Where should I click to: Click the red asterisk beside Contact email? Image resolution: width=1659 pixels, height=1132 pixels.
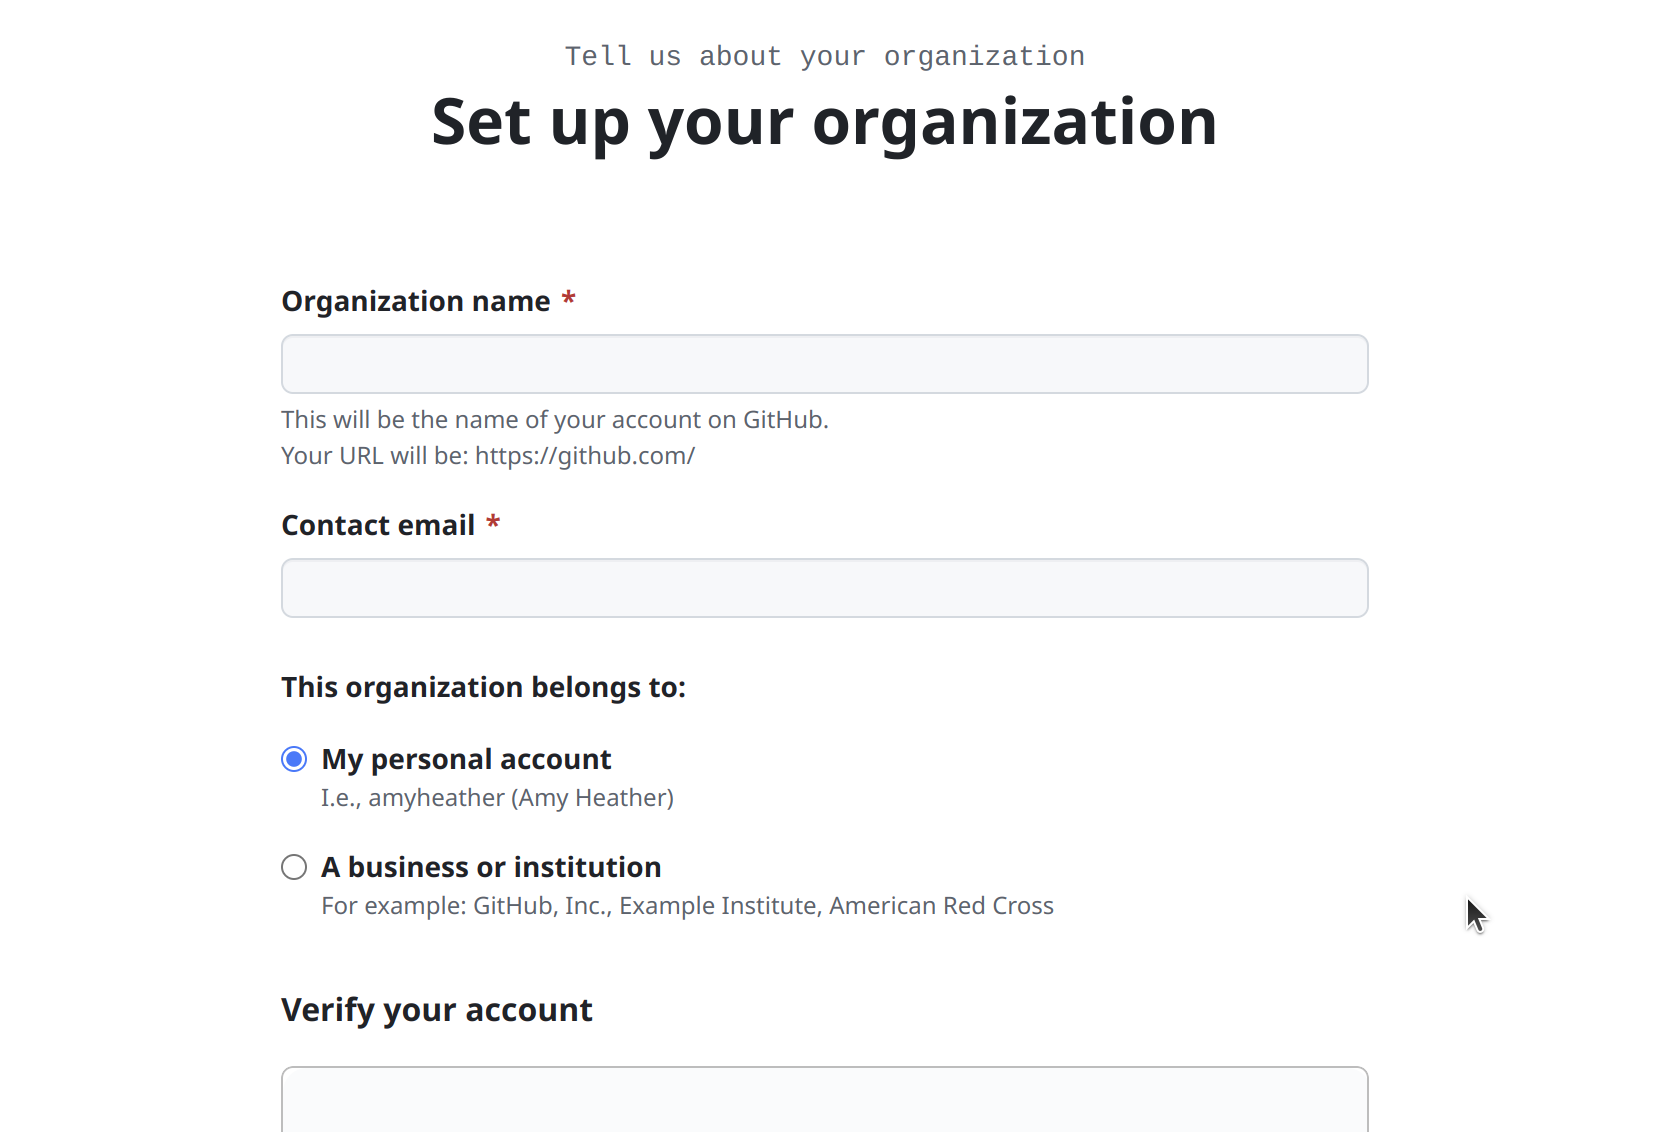tap(493, 524)
